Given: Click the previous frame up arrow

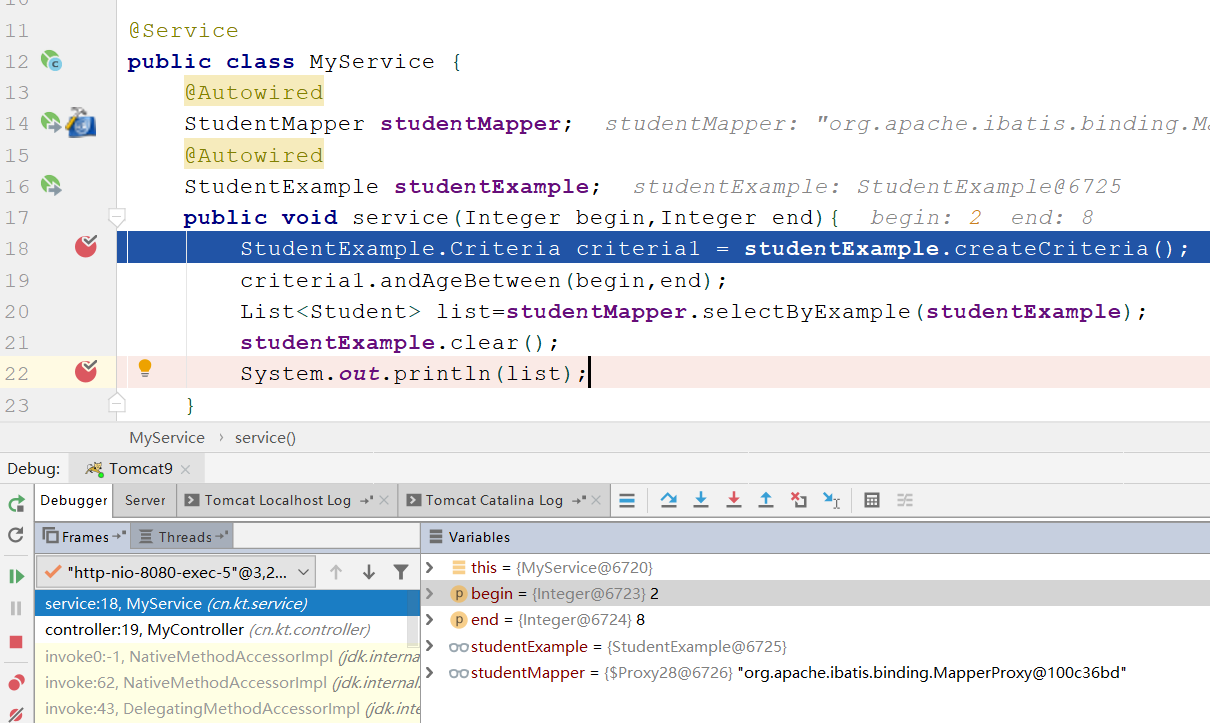Looking at the screenshot, I should tap(336, 572).
